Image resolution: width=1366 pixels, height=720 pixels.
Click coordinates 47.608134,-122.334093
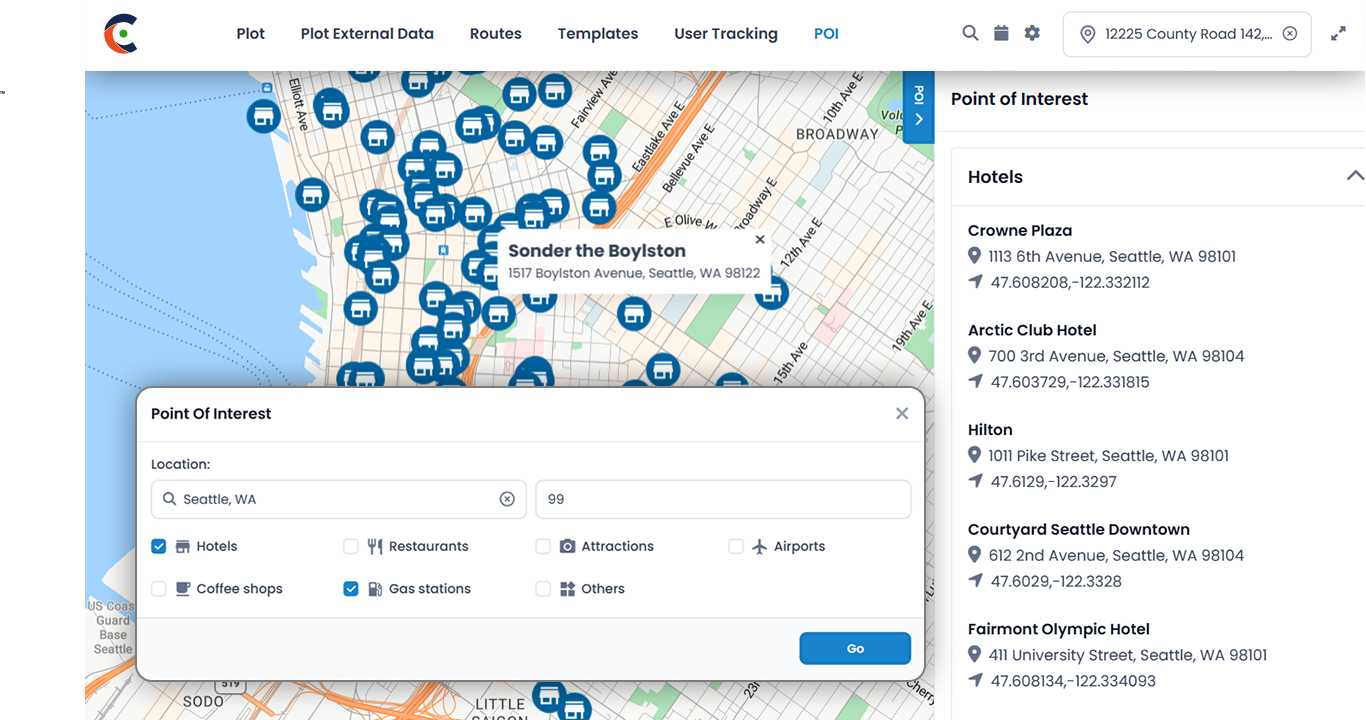click(x=1073, y=681)
